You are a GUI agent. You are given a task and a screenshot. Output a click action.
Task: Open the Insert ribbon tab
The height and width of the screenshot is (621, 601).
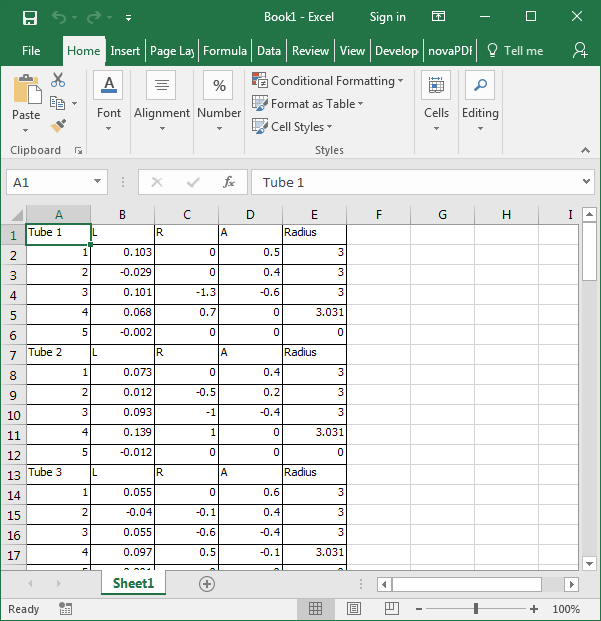click(125, 51)
